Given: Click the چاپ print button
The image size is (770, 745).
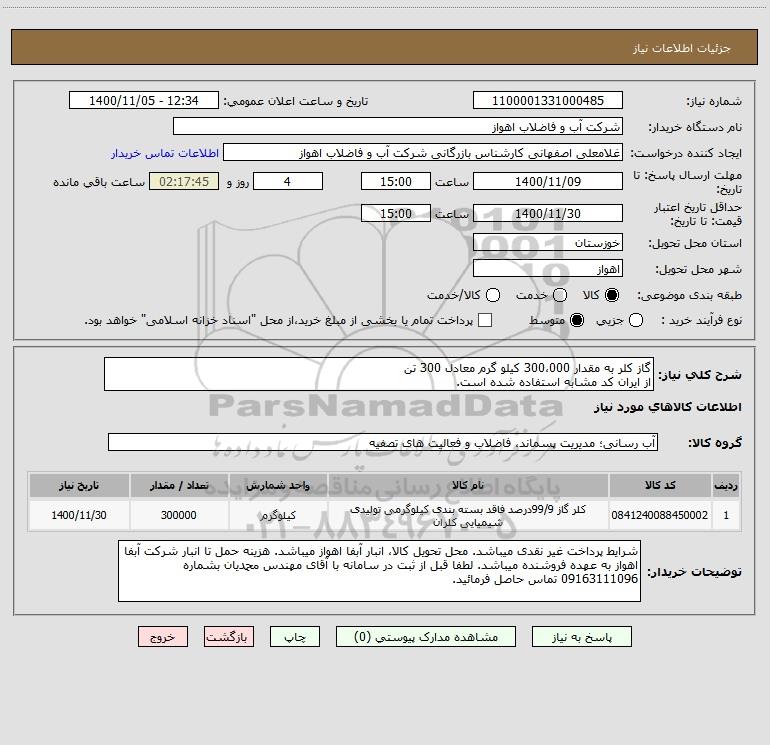Looking at the screenshot, I should (295, 637).
